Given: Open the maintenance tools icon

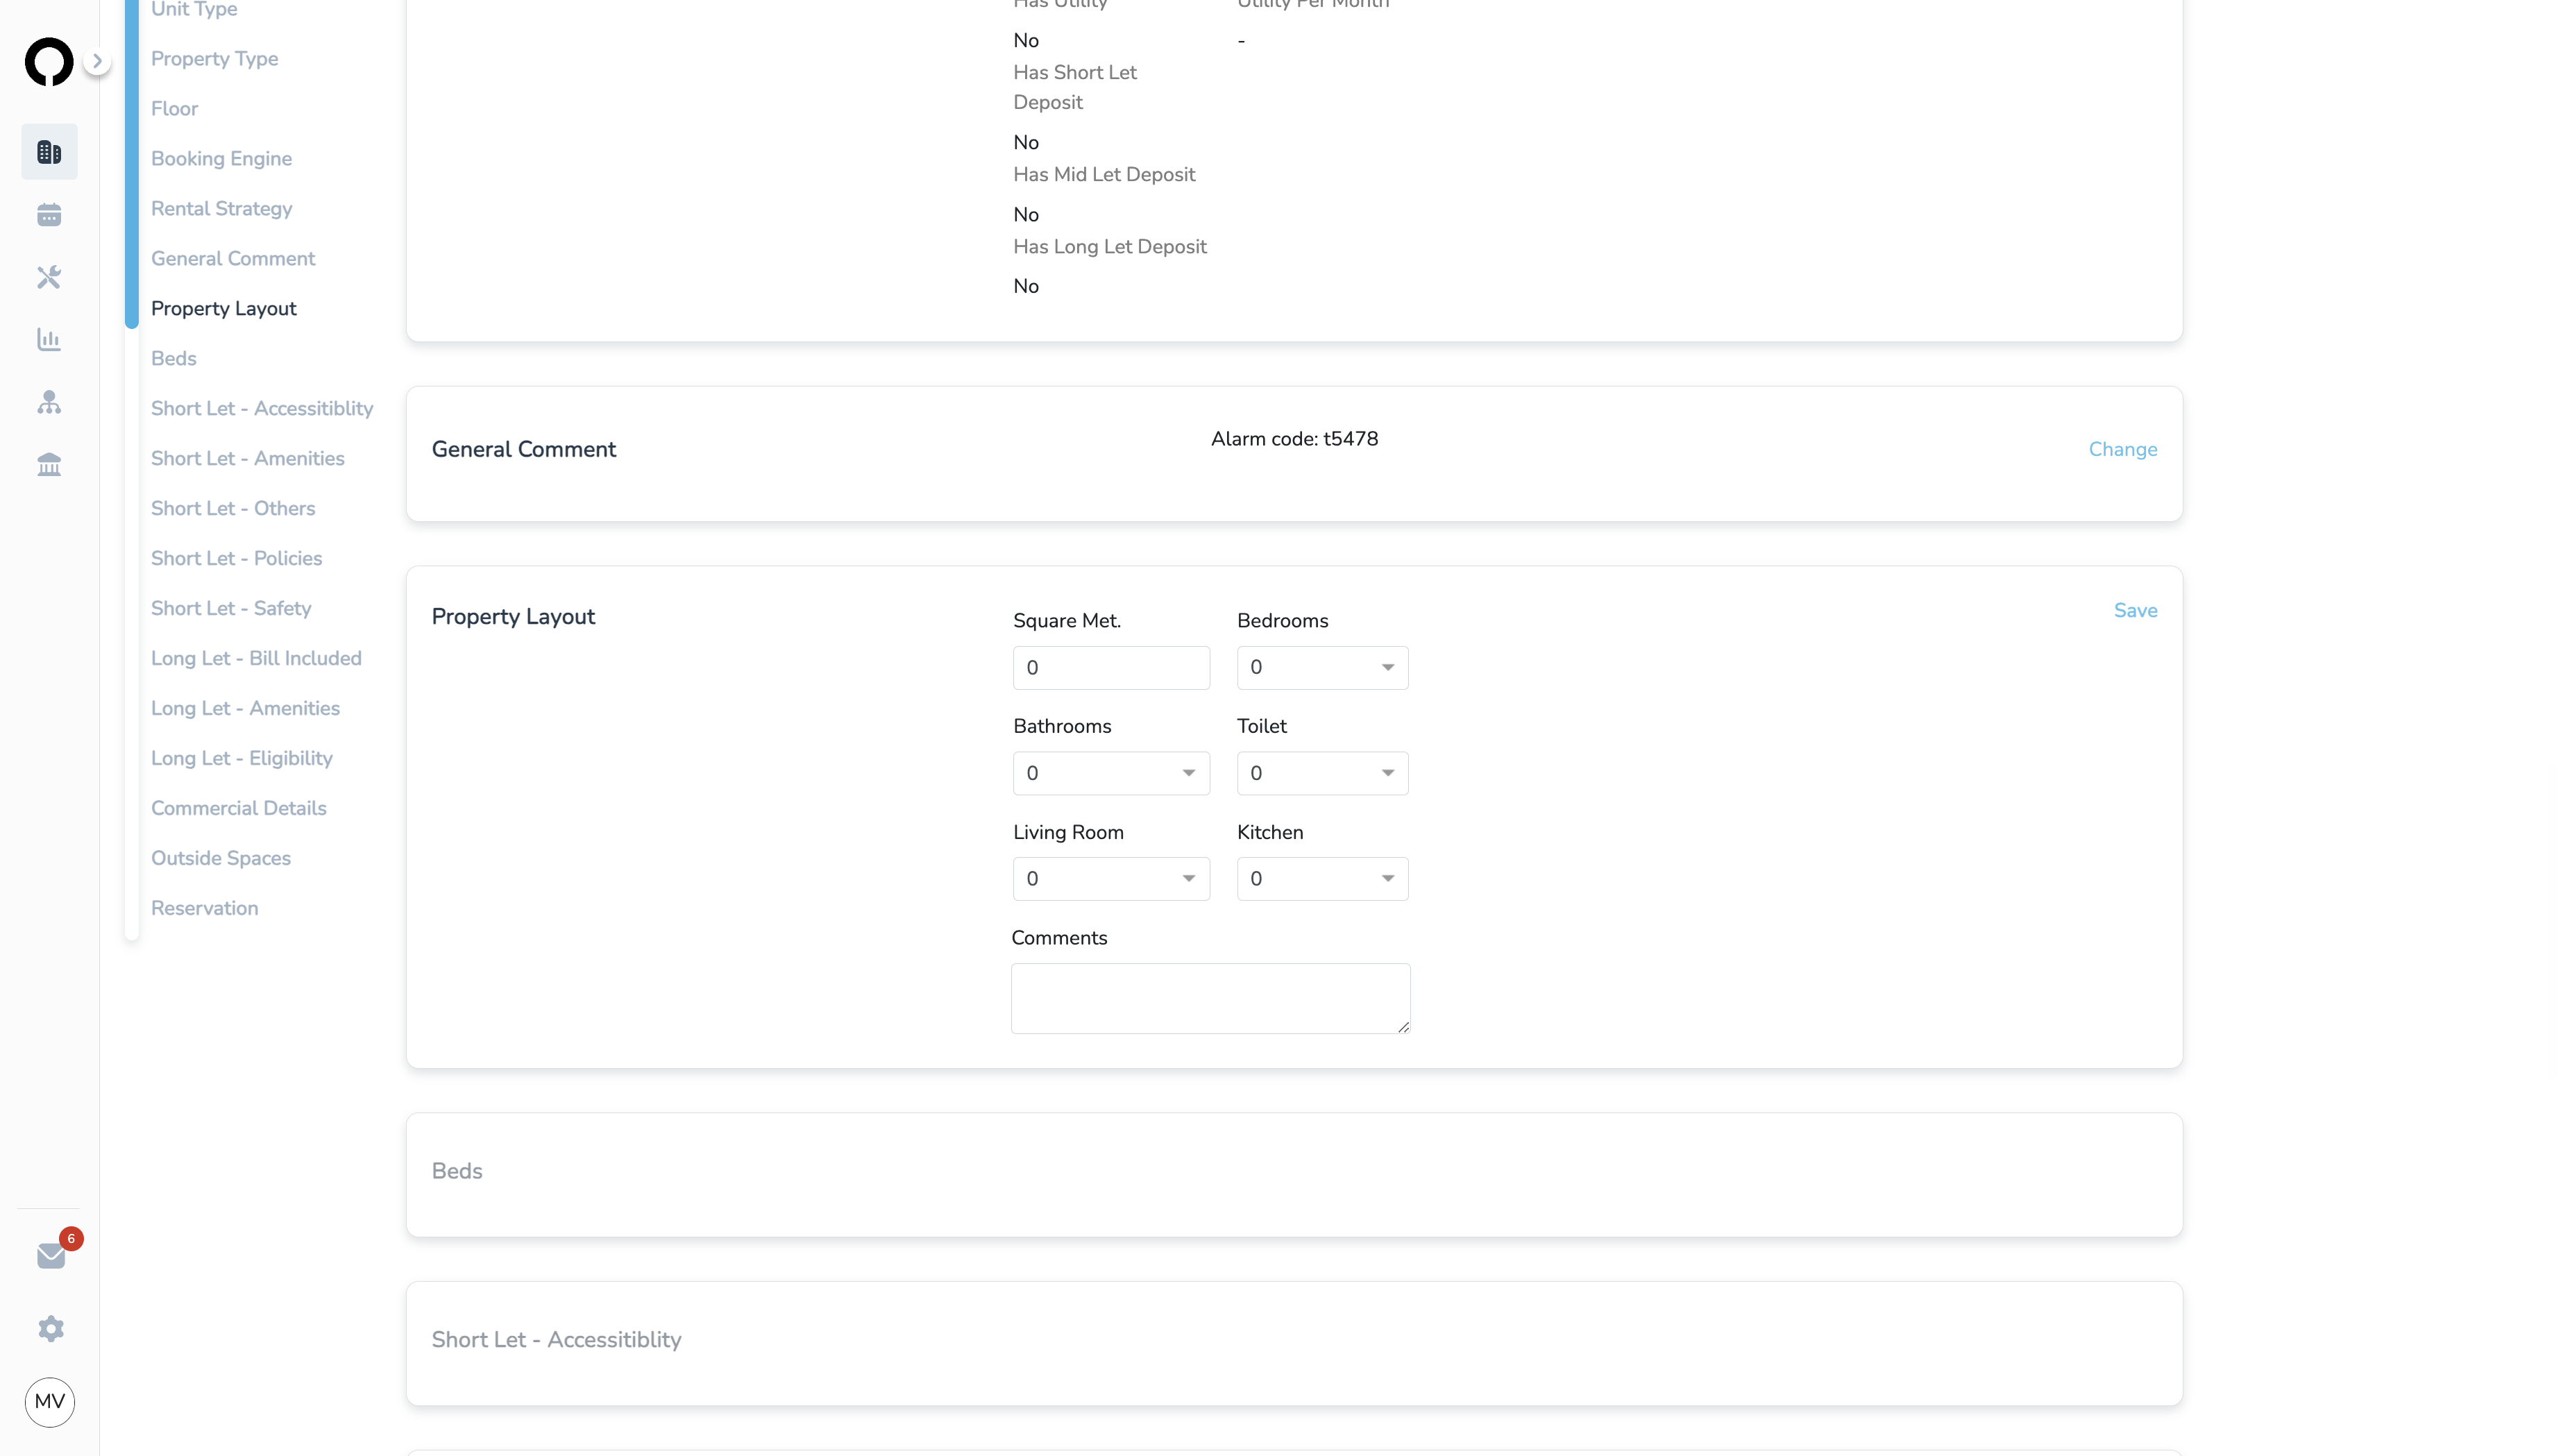Looking at the screenshot, I should pyautogui.click(x=49, y=277).
